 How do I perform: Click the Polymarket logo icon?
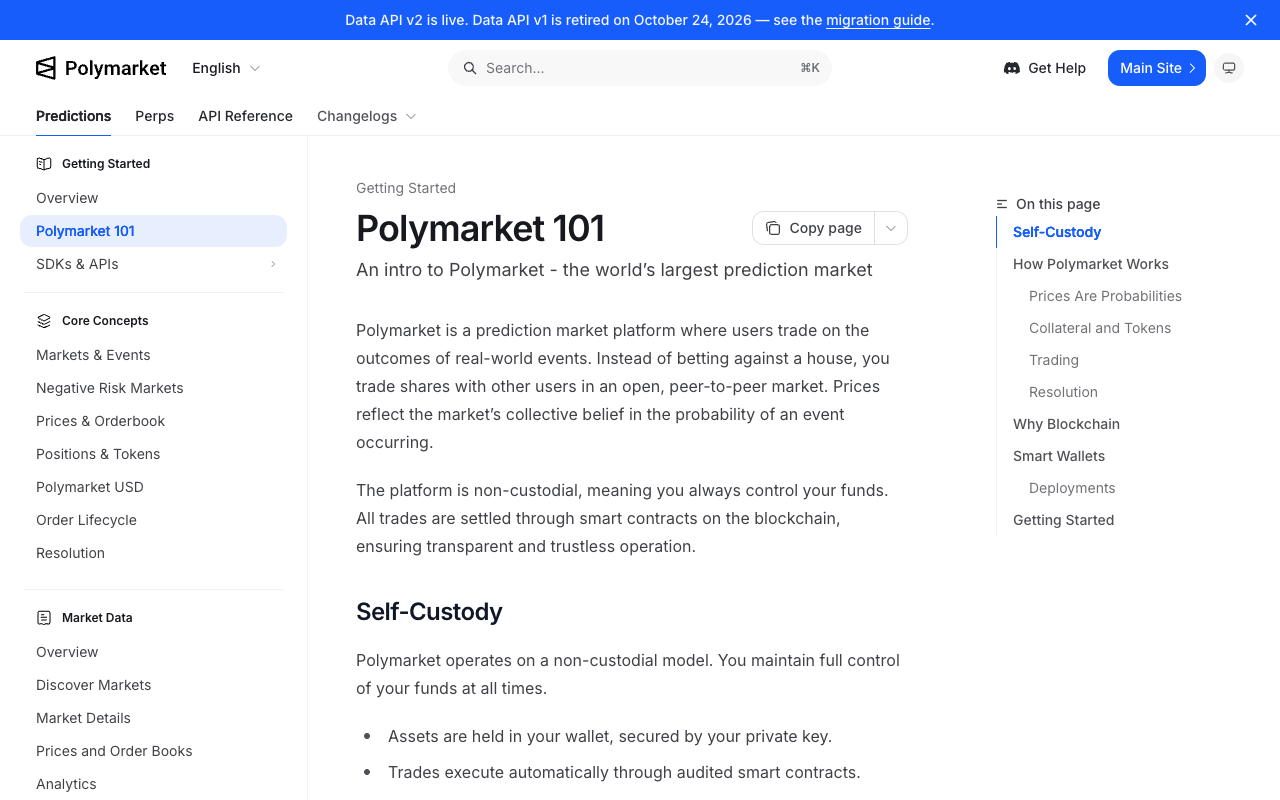pos(46,68)
